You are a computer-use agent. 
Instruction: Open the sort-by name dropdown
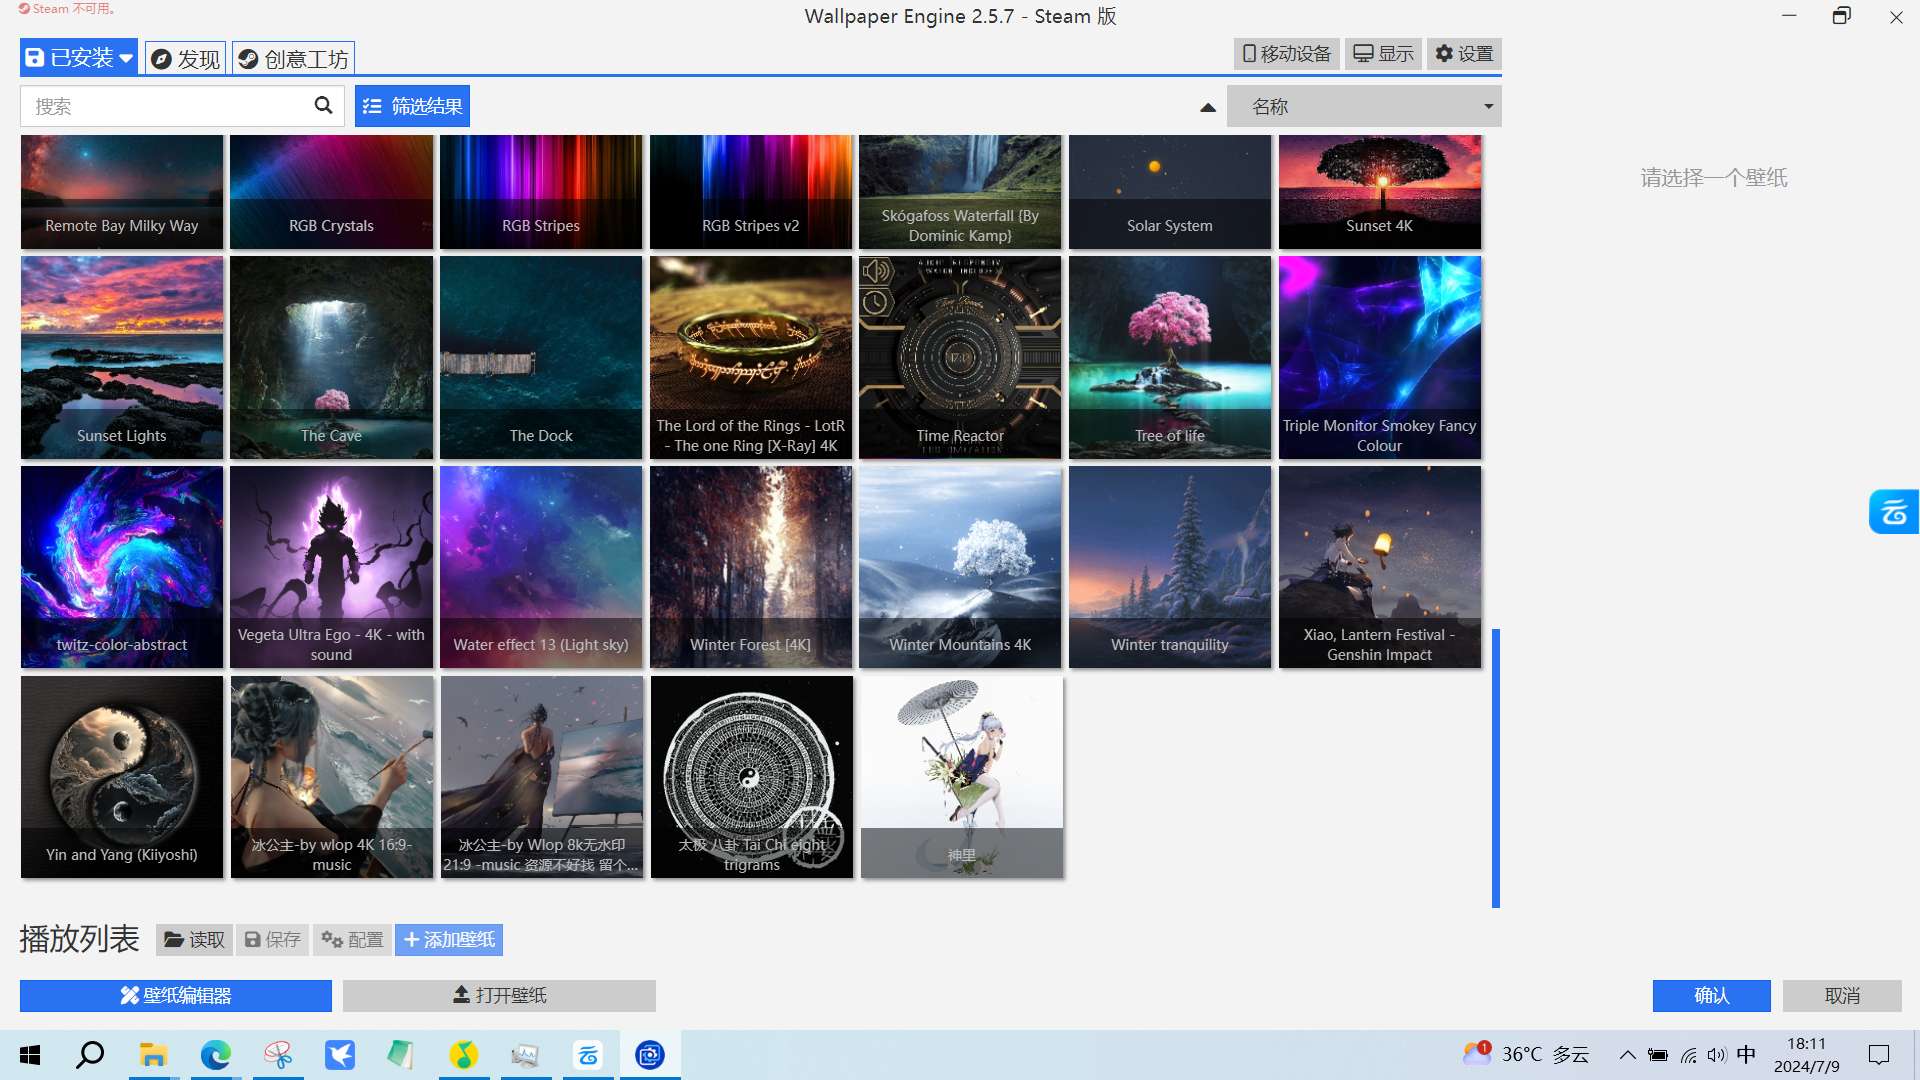[1364, 106]
